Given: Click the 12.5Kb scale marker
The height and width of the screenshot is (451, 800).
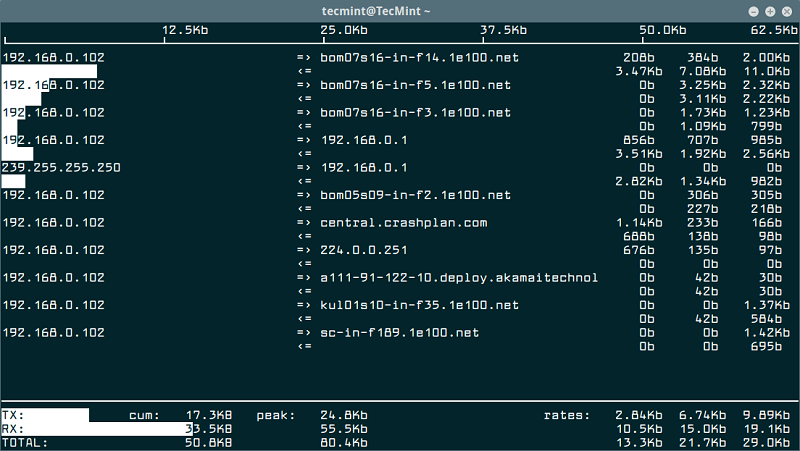Looking at the screenshot, I should [x=185, y=30].
